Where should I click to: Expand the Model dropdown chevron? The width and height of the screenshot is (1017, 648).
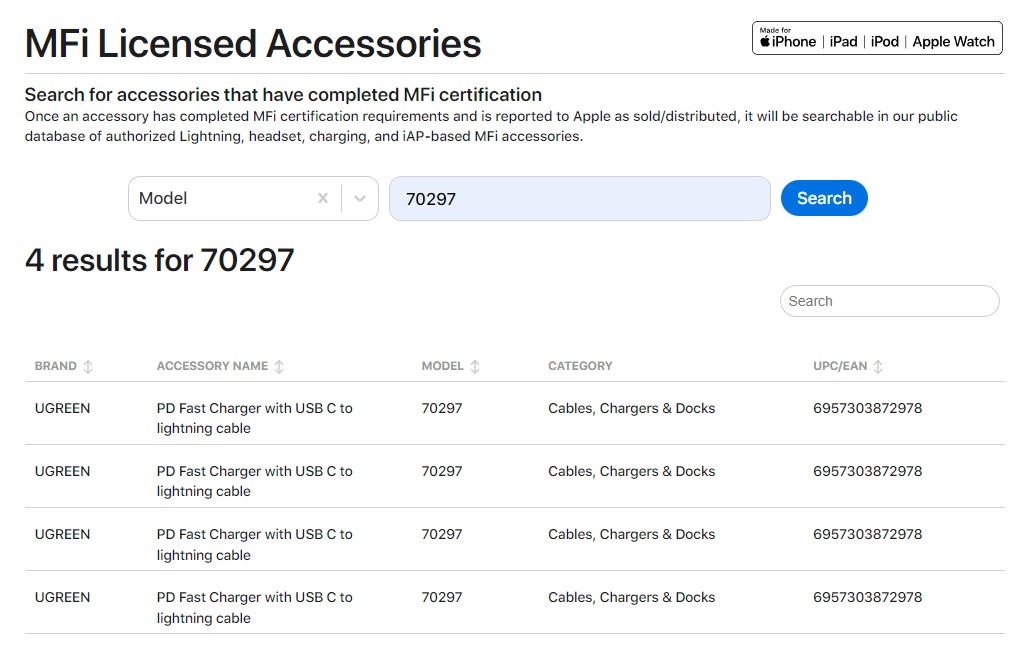[360, 198]
